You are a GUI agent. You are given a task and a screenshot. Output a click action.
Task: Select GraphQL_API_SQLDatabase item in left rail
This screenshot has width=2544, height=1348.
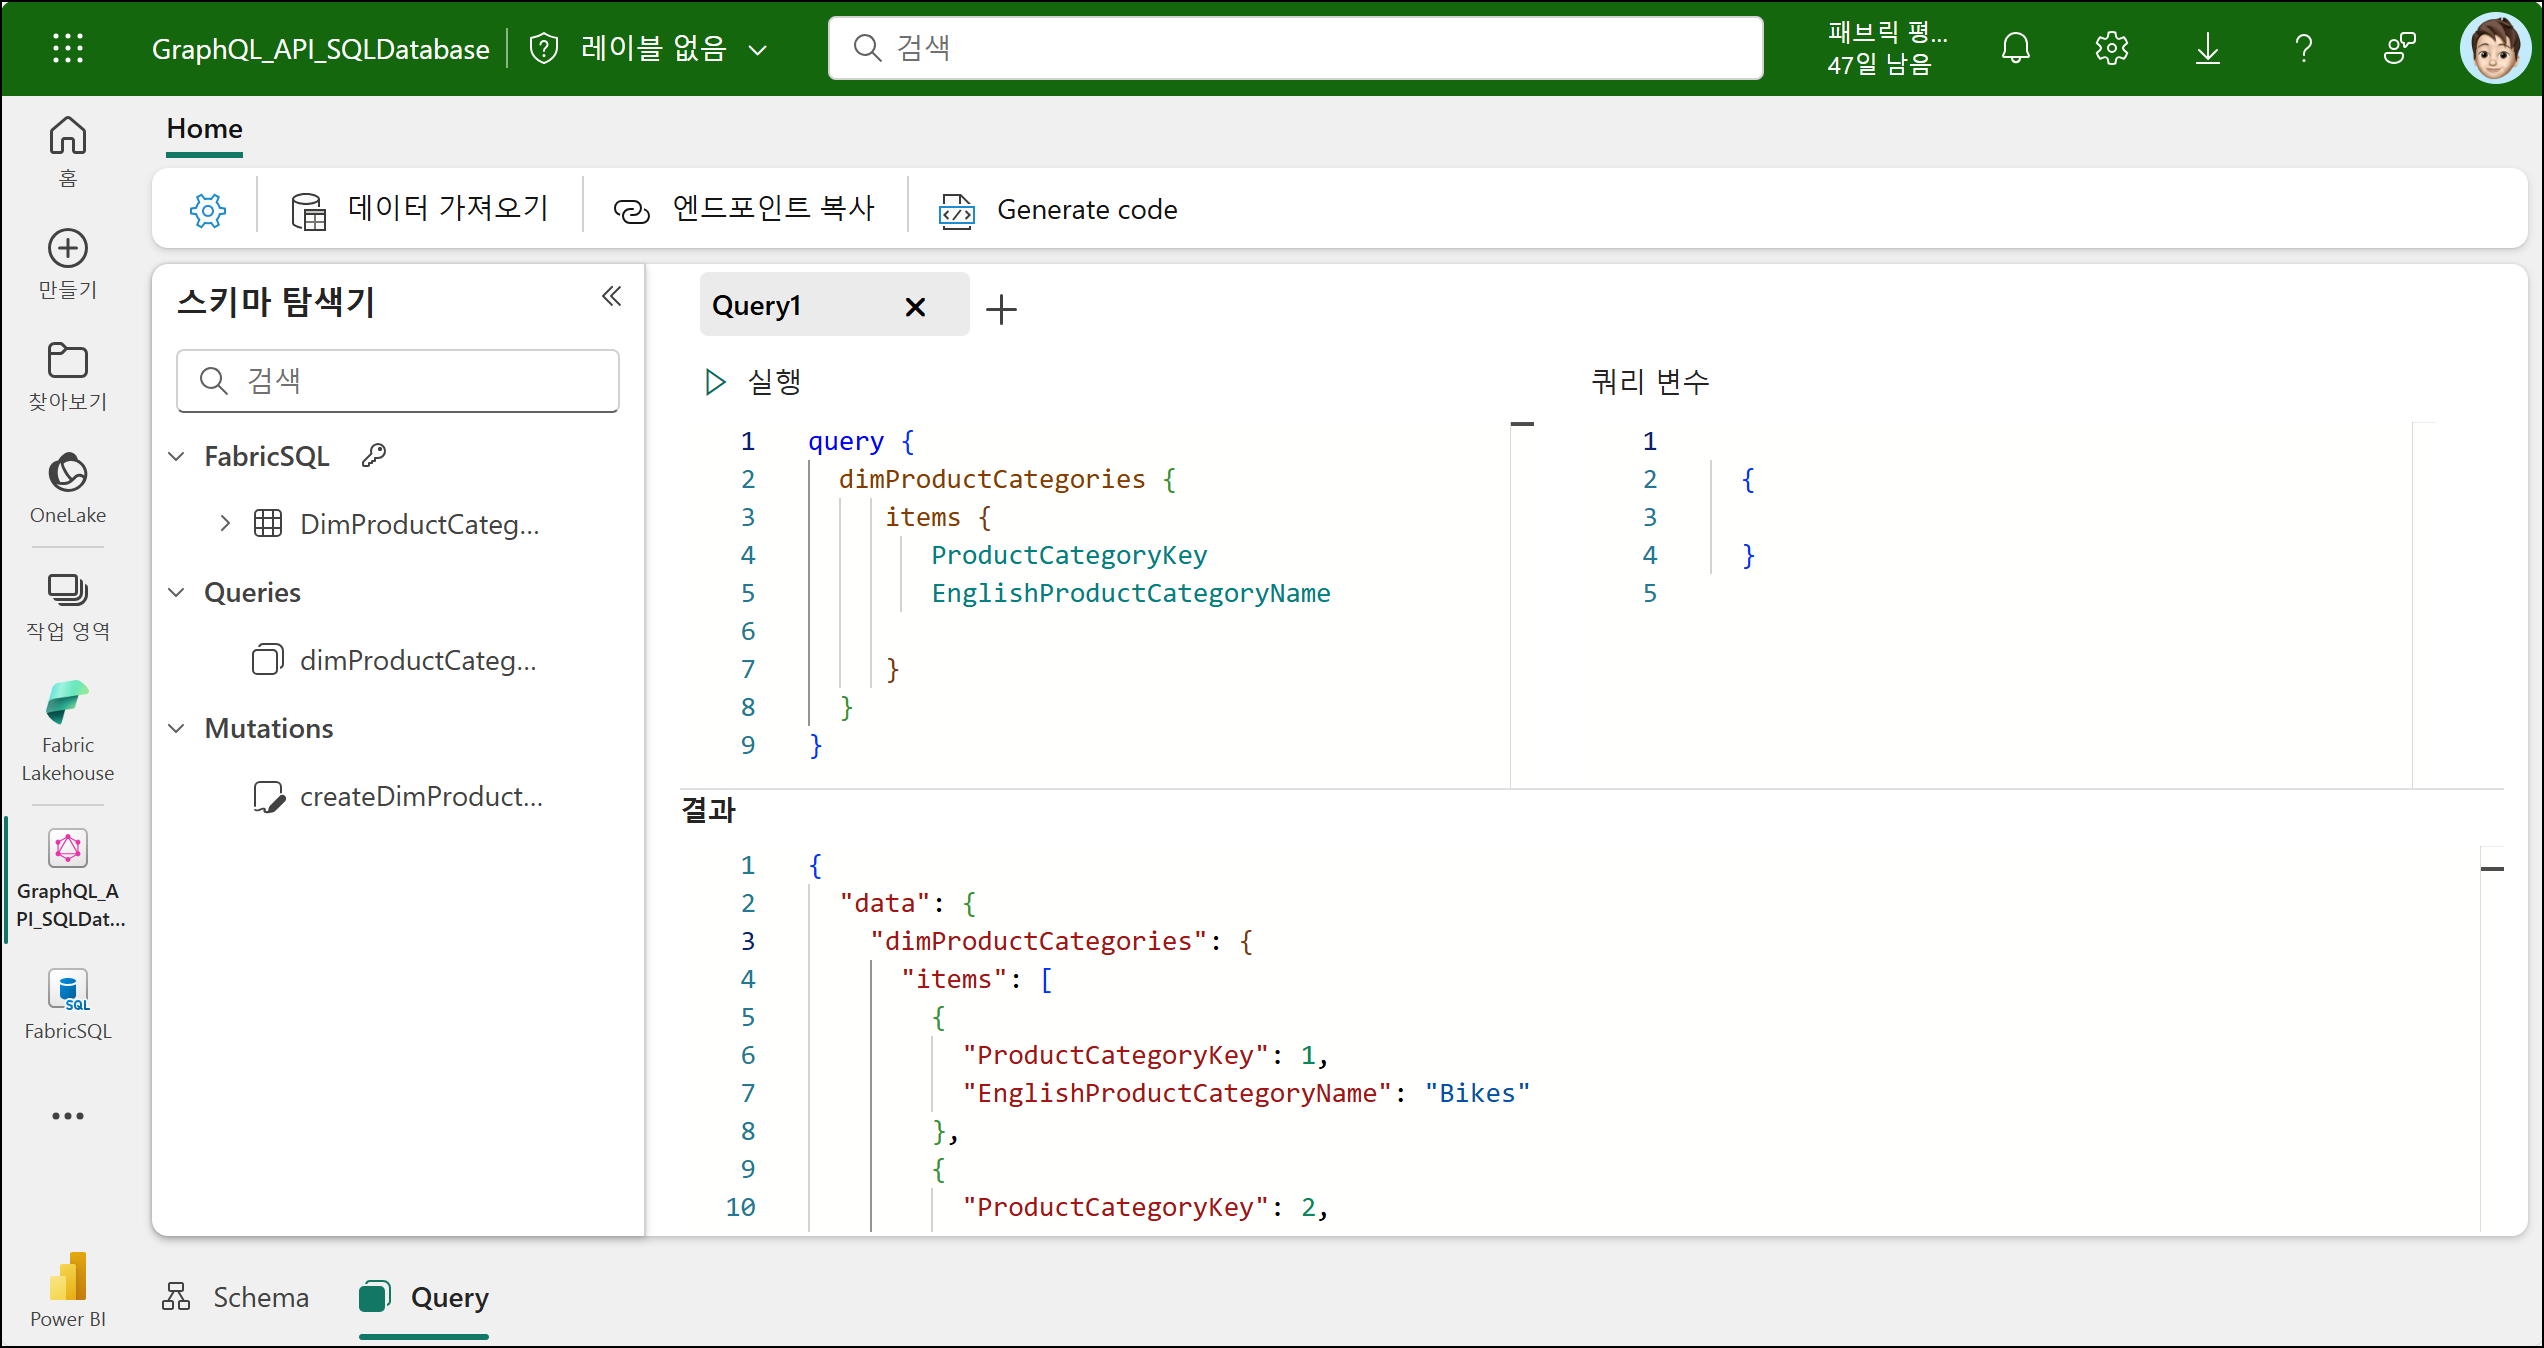coord(68,879)
